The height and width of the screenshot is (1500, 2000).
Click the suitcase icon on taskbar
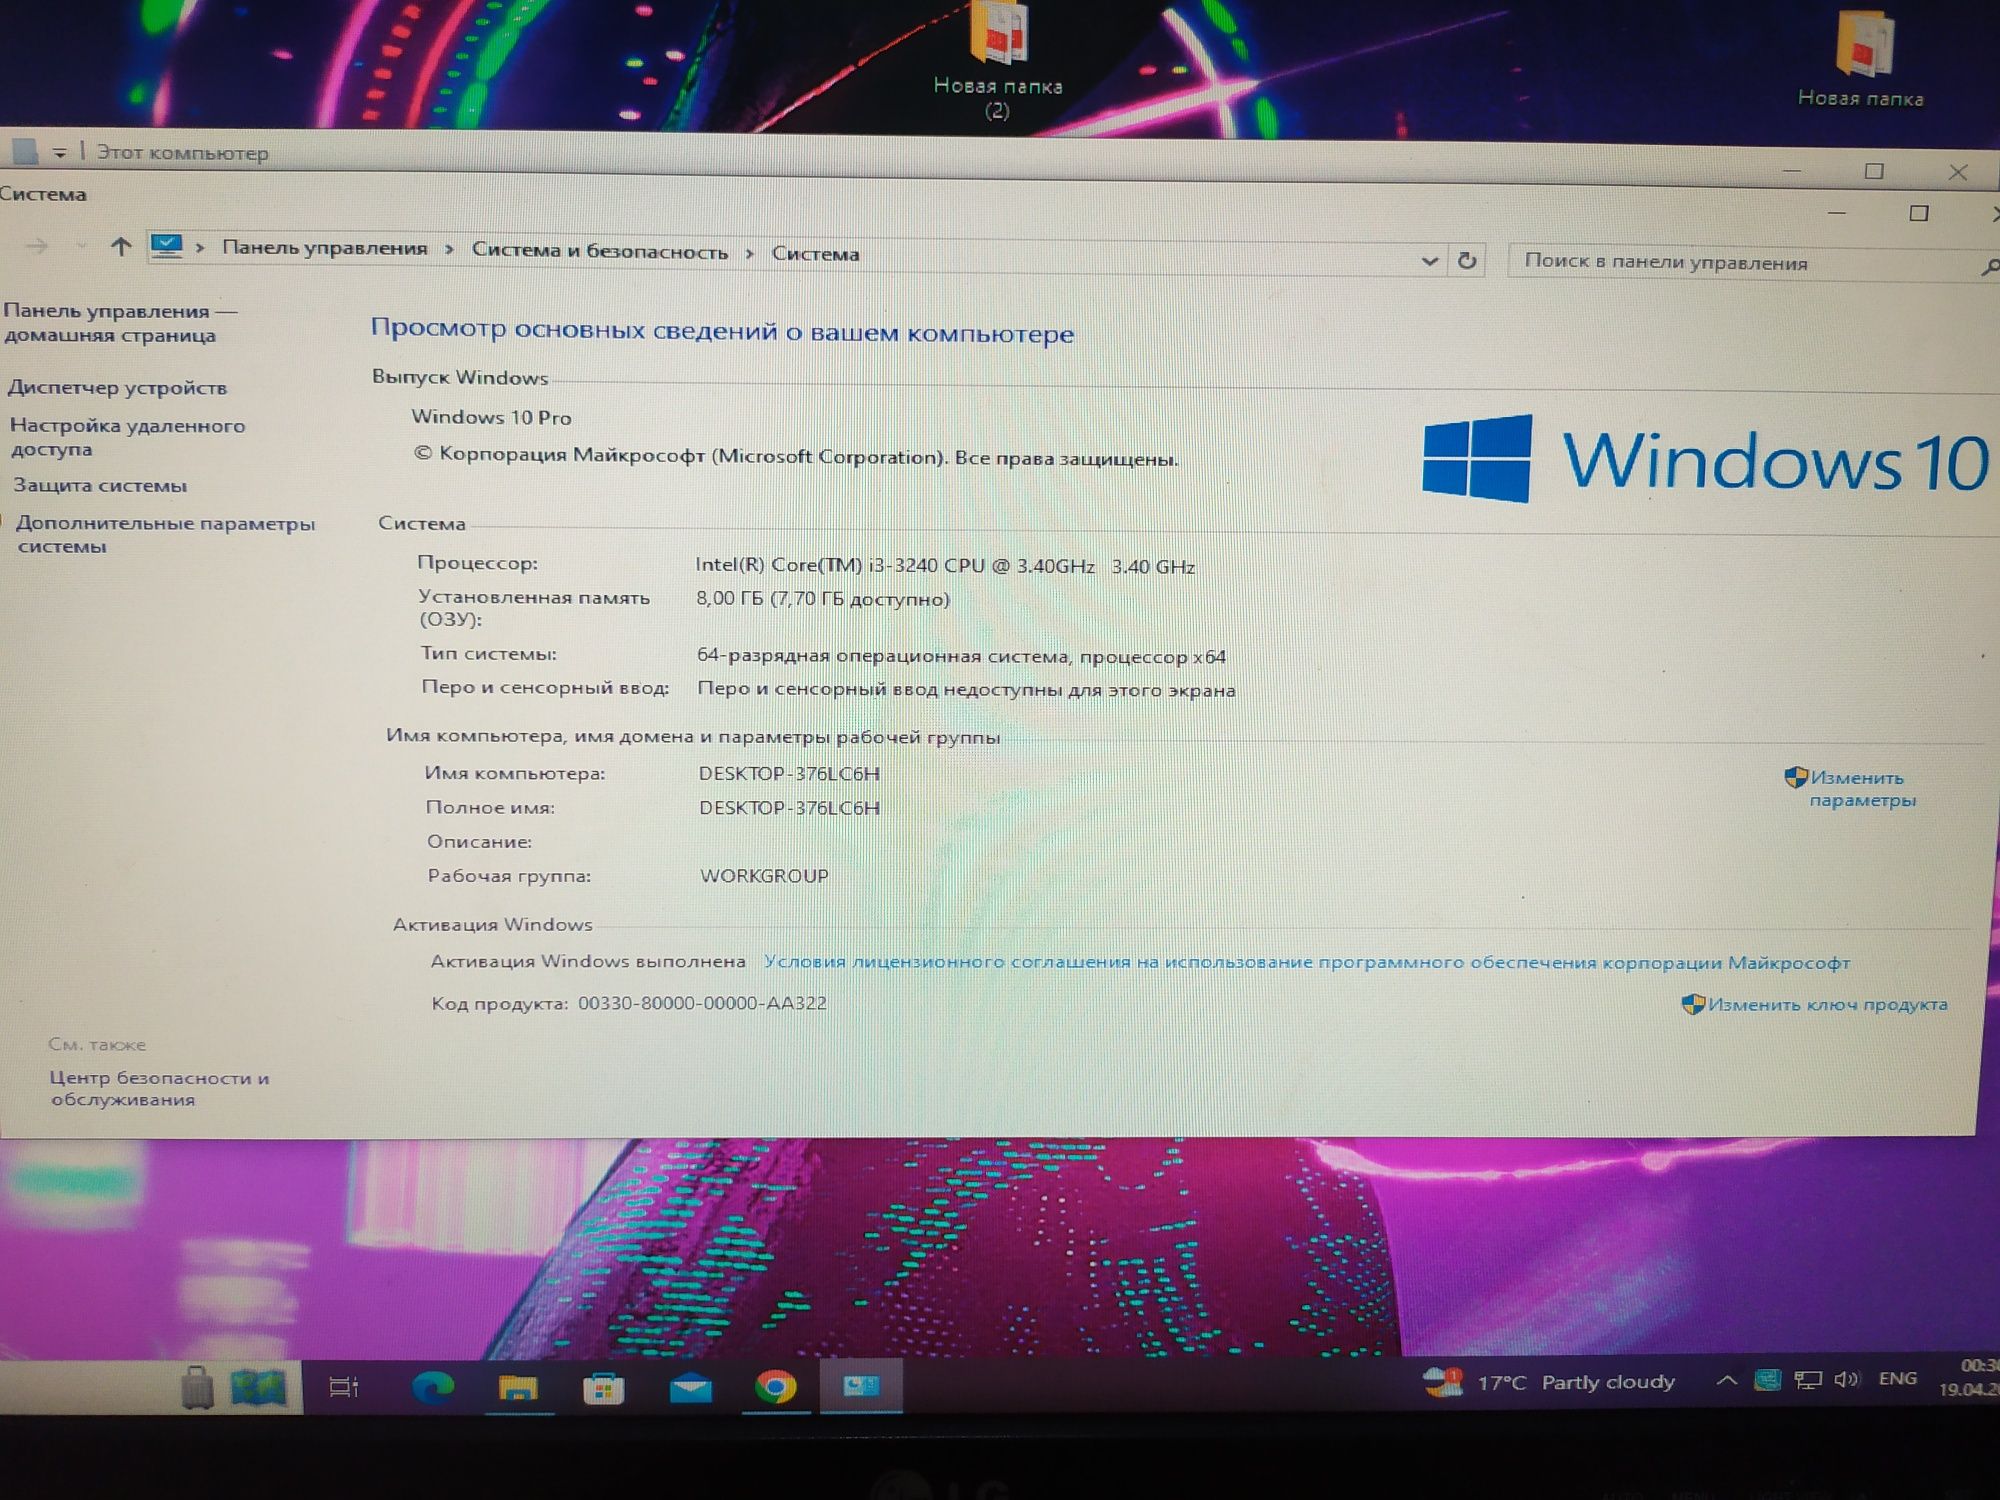point(197,1387)
